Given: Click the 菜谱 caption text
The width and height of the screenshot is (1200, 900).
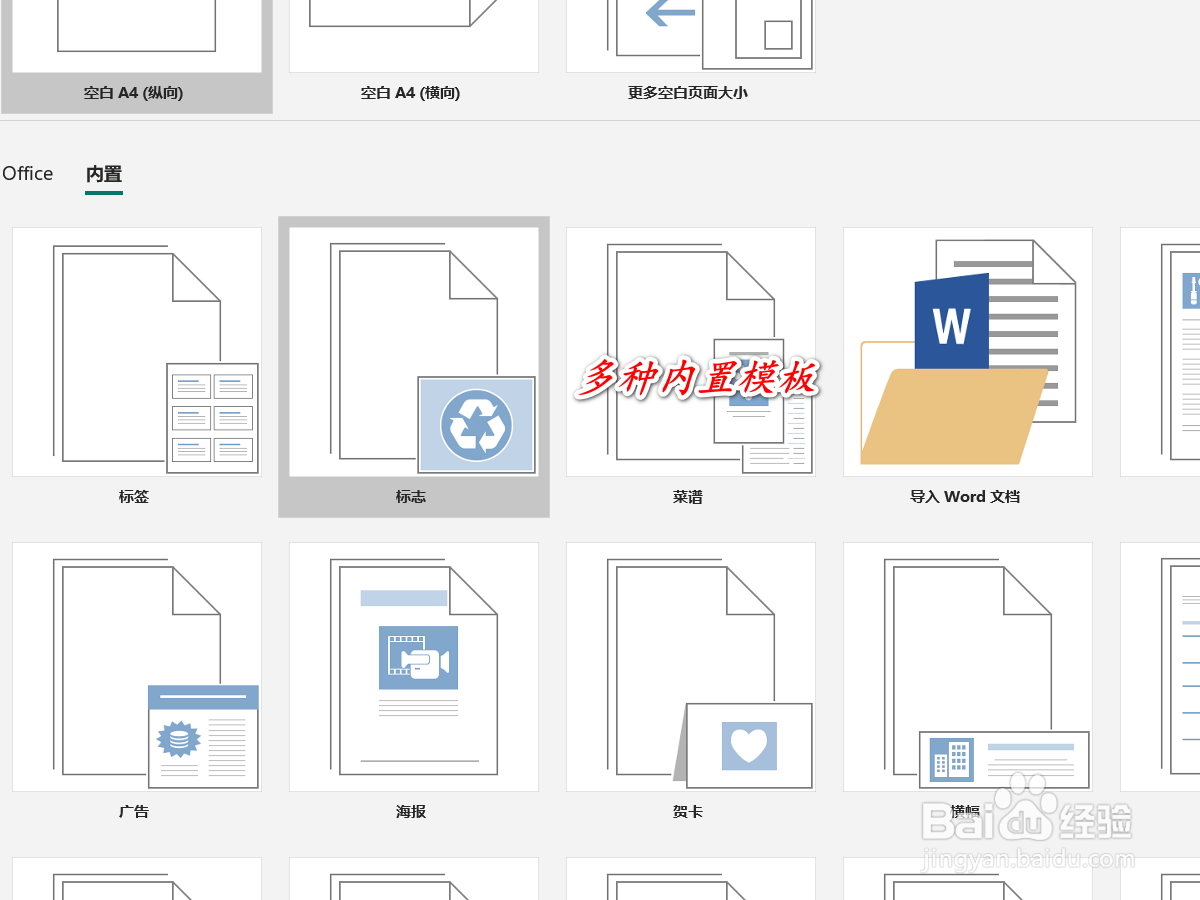Looking at the screenshot, I should pyautogui.click(x=688, y=497).
